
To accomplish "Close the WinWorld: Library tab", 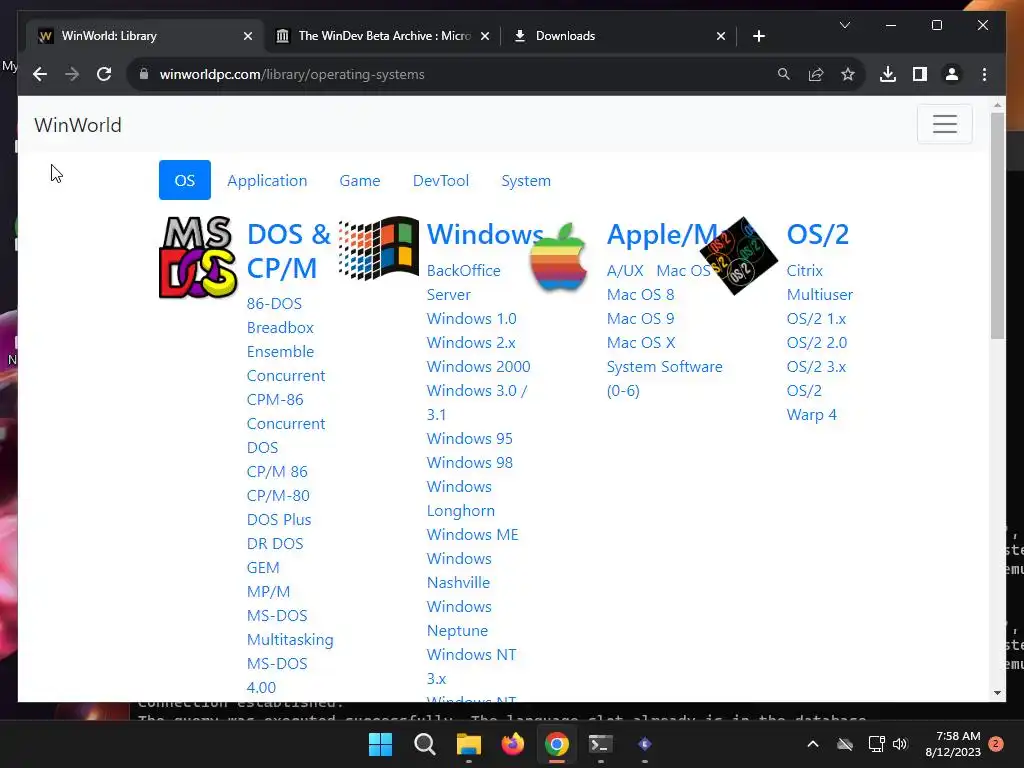I will (x=248, y=36).
